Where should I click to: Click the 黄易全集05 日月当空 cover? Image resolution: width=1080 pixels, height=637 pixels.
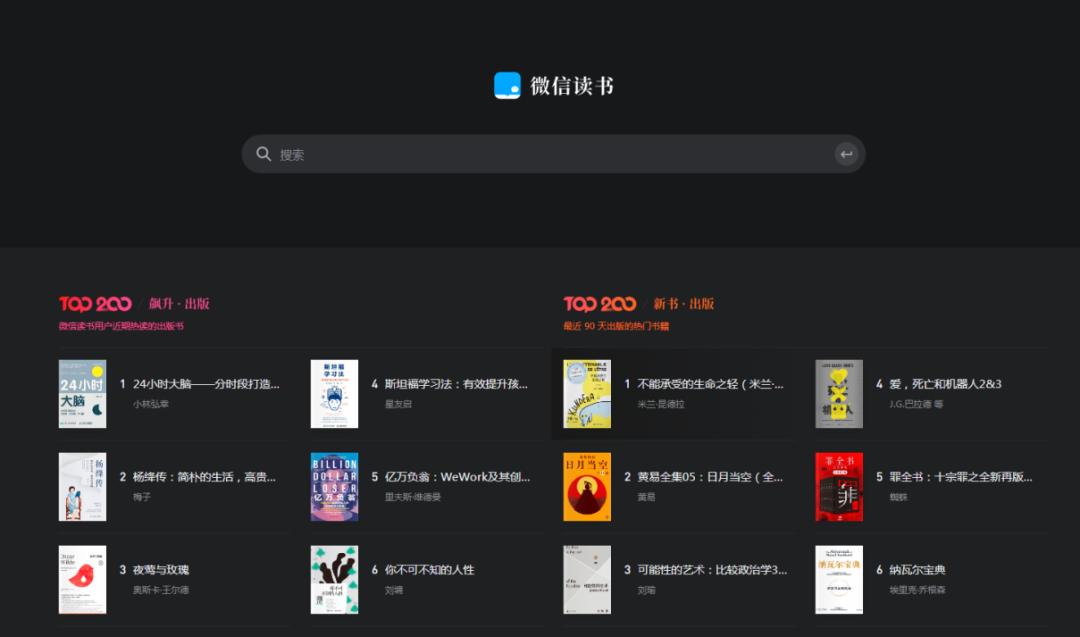click(587, 487)
